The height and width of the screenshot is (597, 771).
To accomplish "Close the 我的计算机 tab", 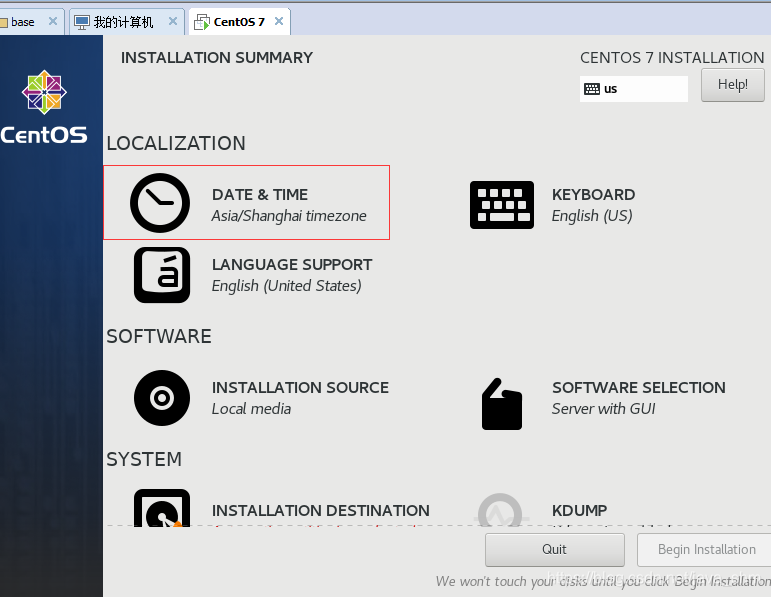I will [x=173, y=21].
